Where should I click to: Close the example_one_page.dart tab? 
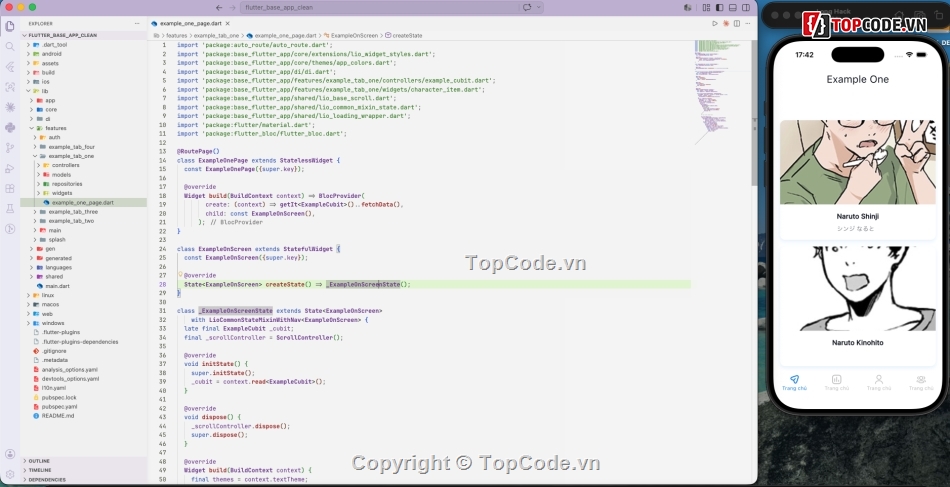pyautogui.click(x=228, y=24)
